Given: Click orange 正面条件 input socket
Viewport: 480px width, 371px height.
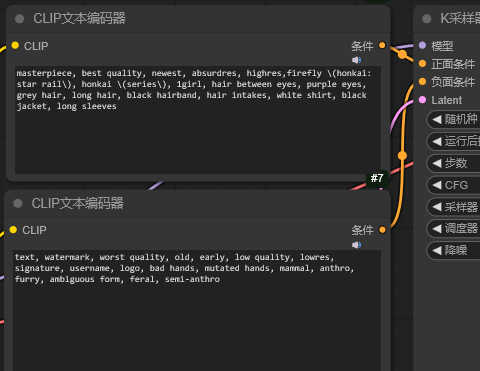Looking at the screenshot, I should coord(422,63).
